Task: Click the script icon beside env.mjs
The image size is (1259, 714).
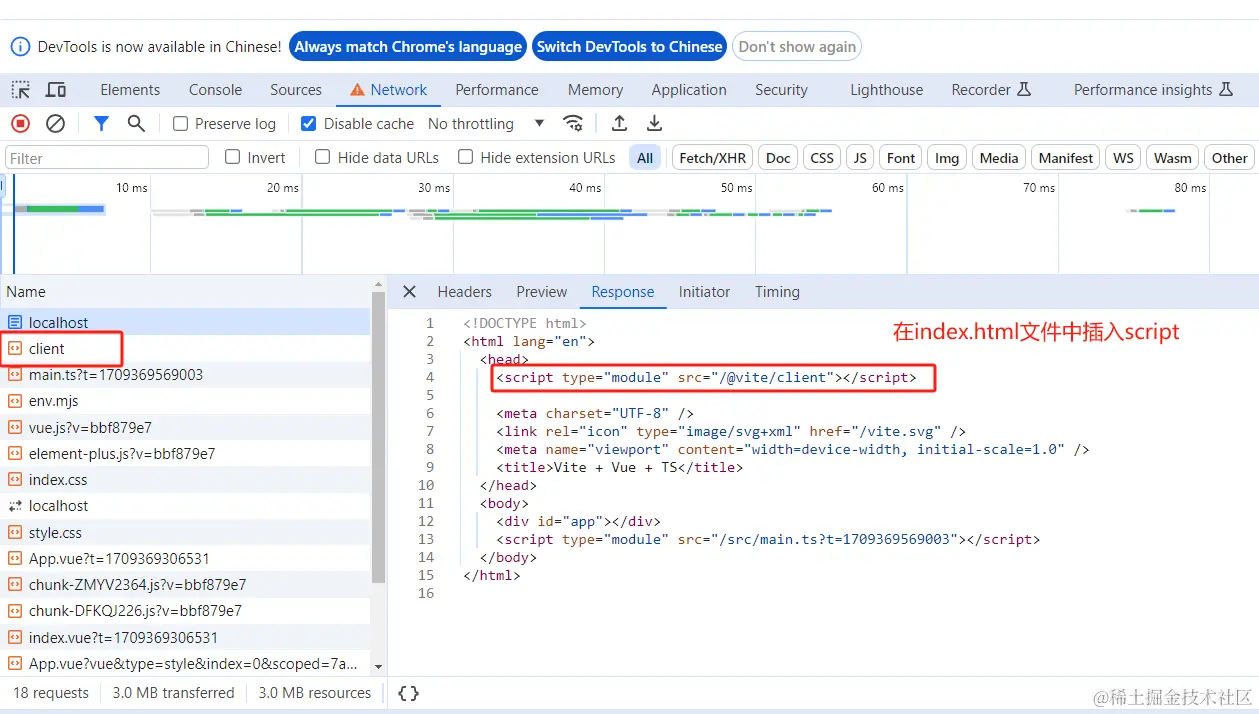Action: [15, 401]
